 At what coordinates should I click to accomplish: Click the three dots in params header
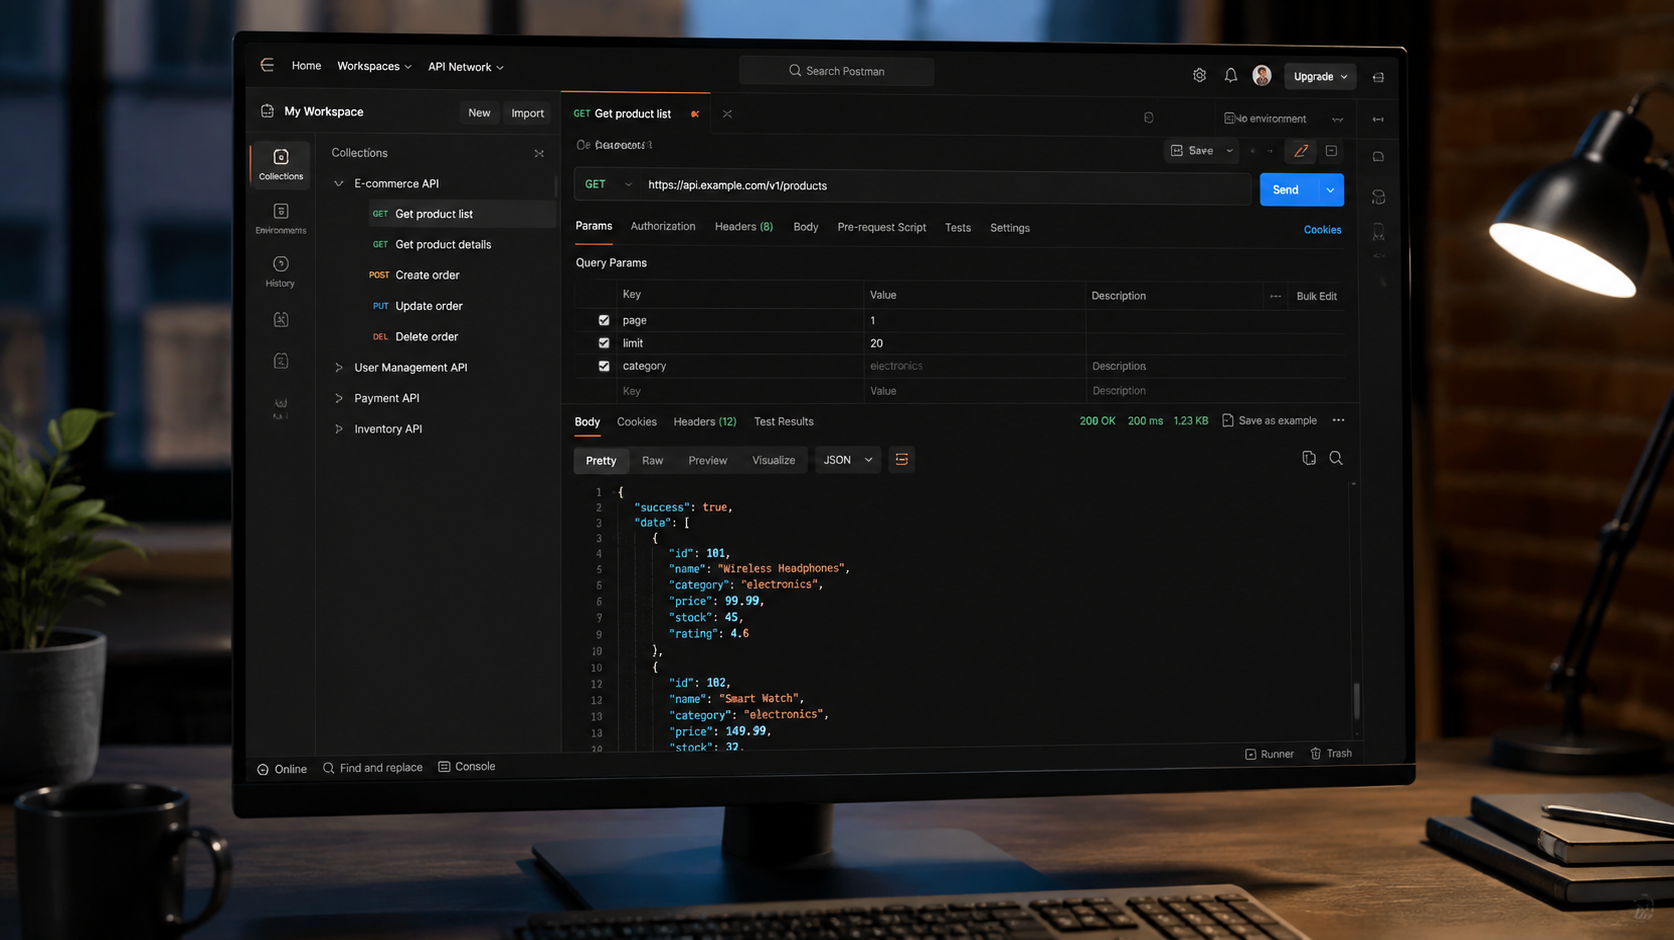tap(1275, 296)
